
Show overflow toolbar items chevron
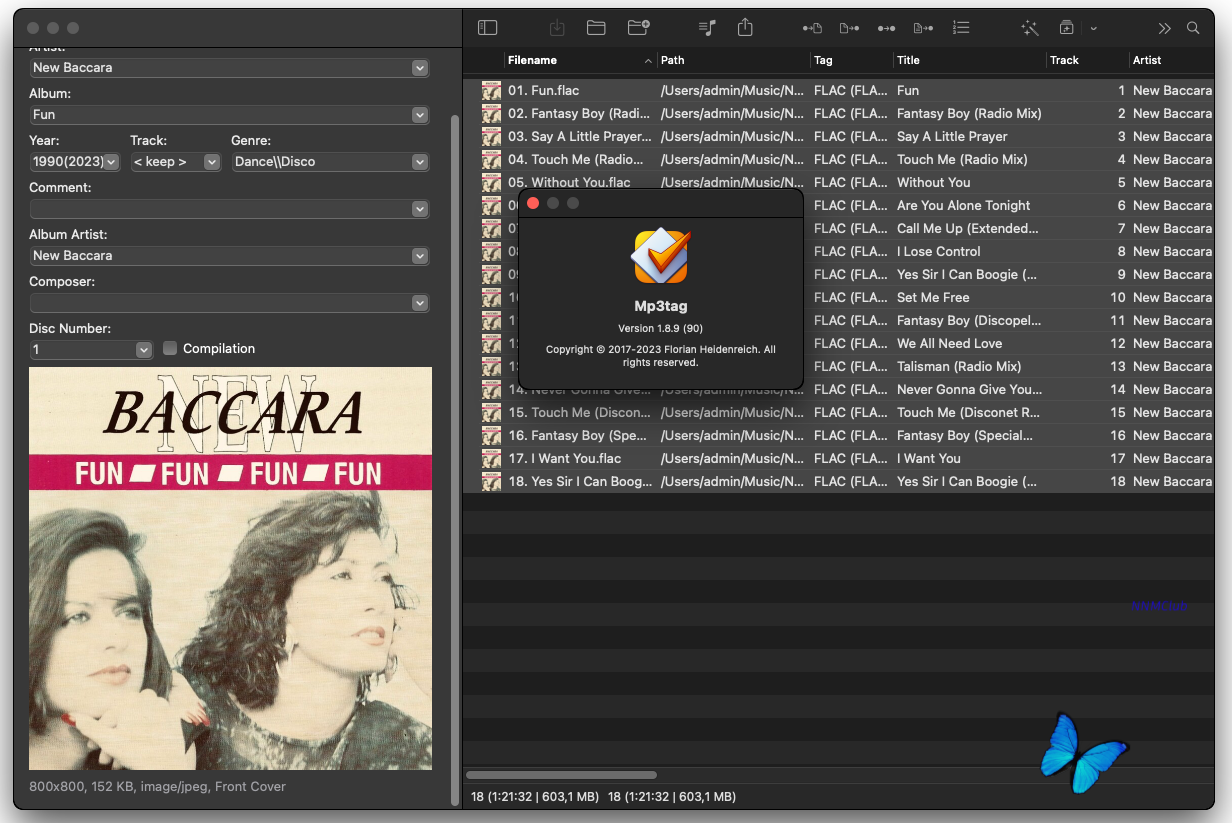coord(1164,28)
